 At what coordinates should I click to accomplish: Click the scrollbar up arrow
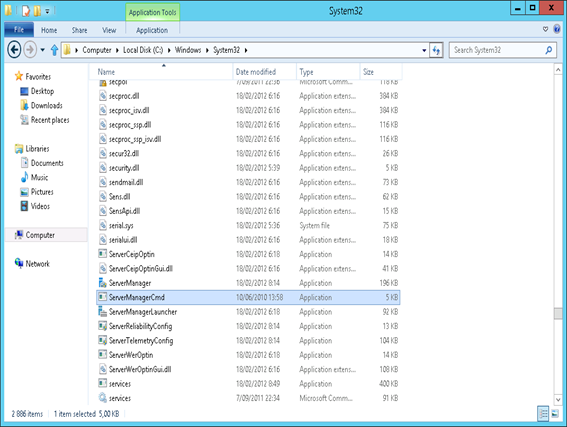(558, 69)
